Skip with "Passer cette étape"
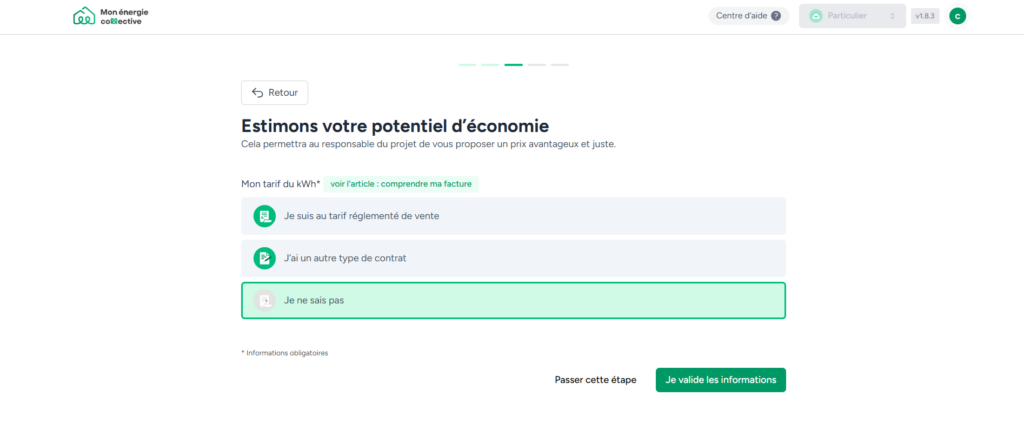1024x443 pixels. tap(595, 380)
